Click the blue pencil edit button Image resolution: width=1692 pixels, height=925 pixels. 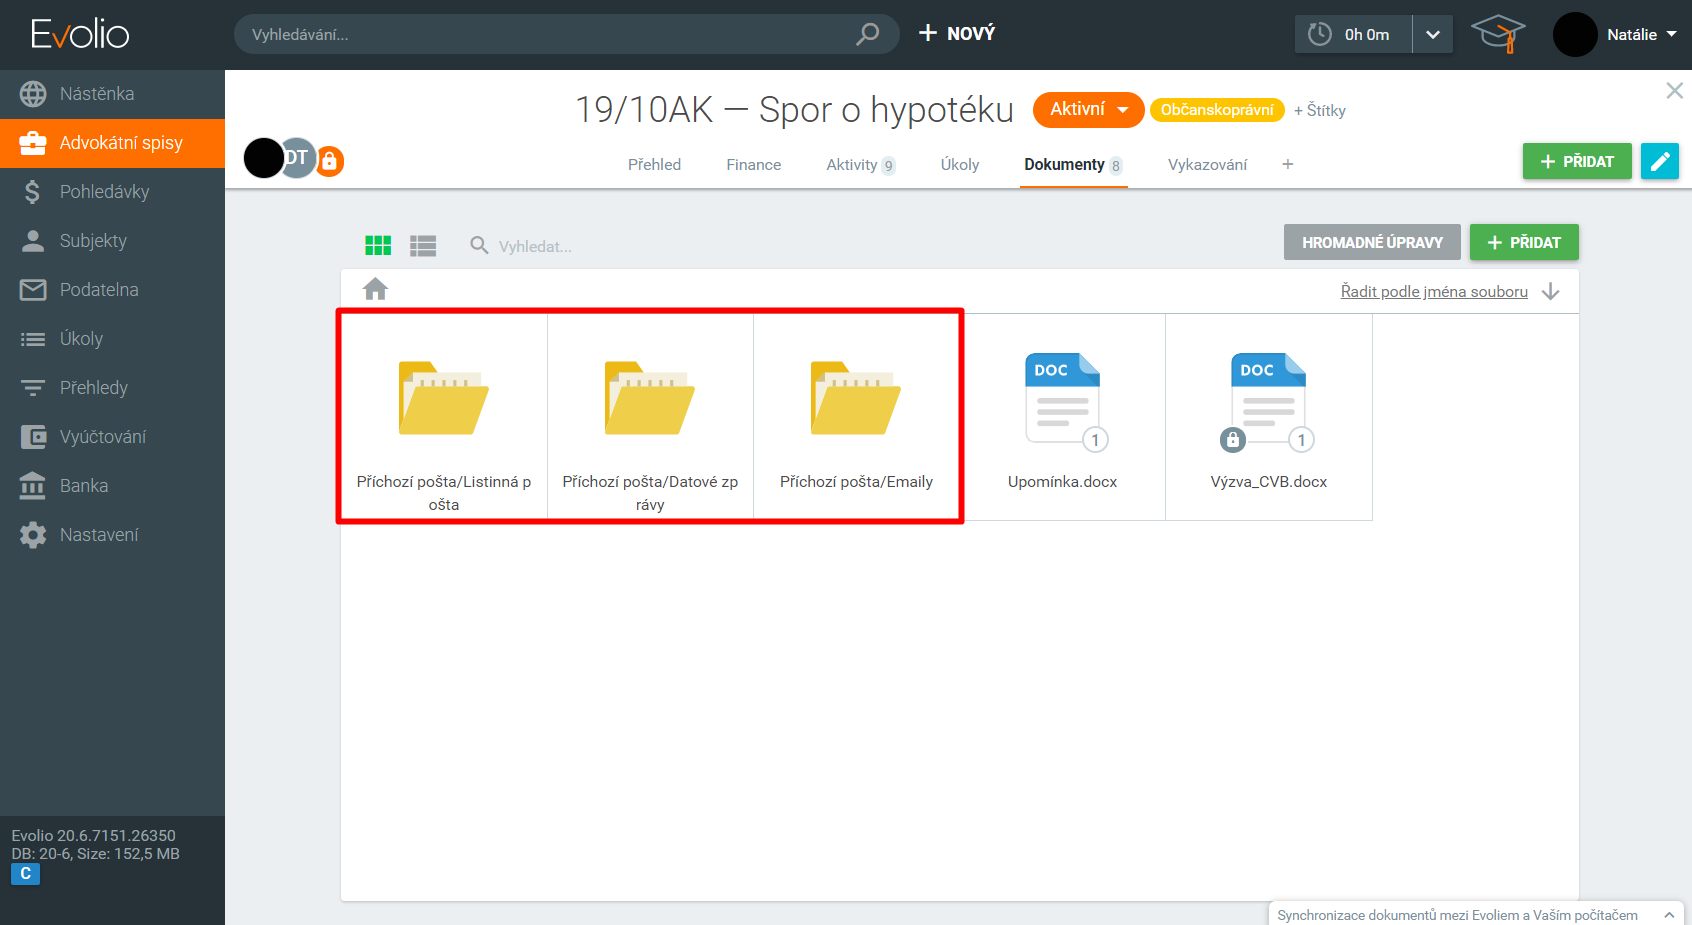point(1660,161)
